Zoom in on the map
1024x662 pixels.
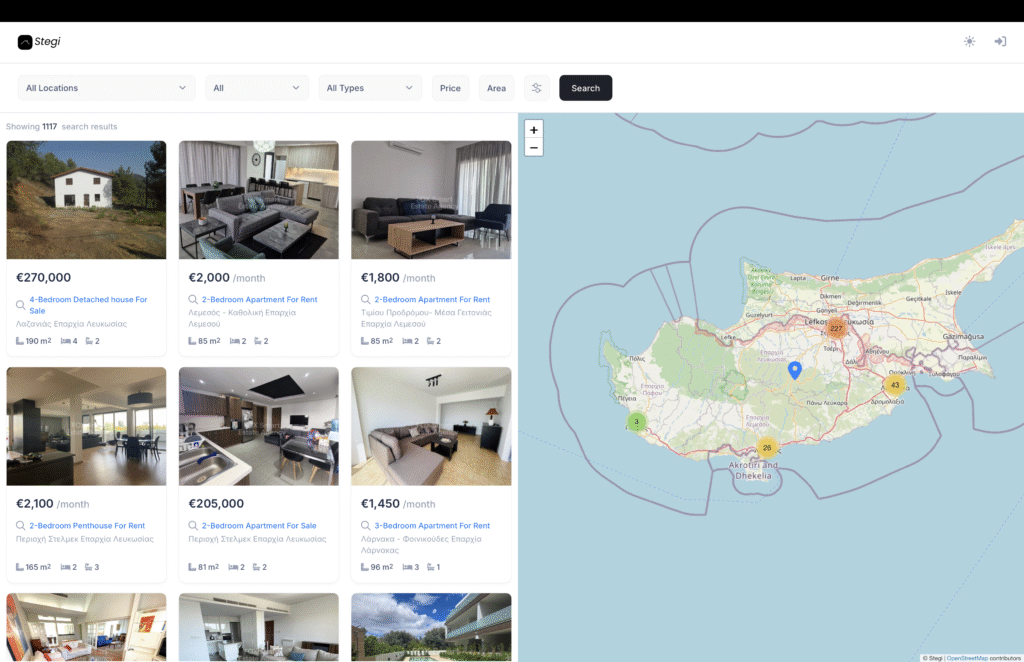tap(534, 130)
